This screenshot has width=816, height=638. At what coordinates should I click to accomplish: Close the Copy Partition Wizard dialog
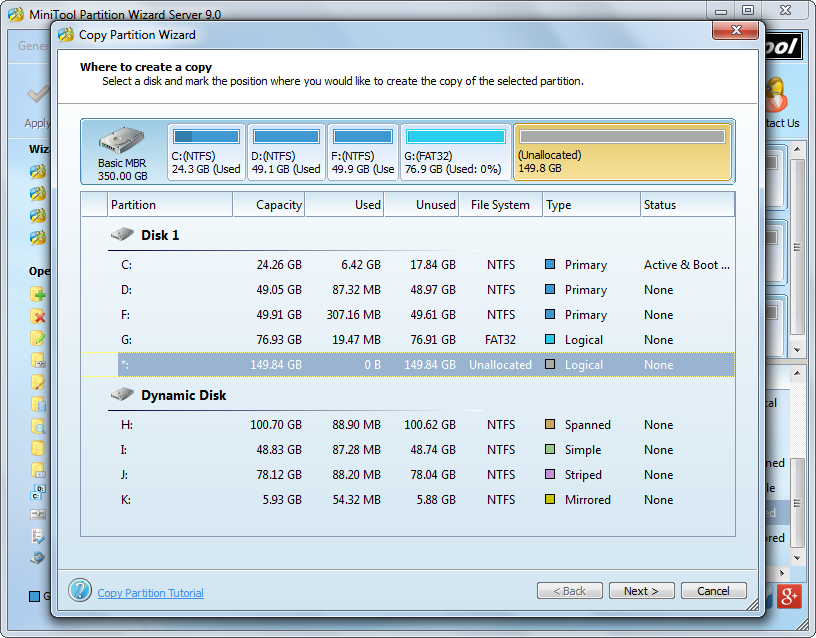[735, 30]
